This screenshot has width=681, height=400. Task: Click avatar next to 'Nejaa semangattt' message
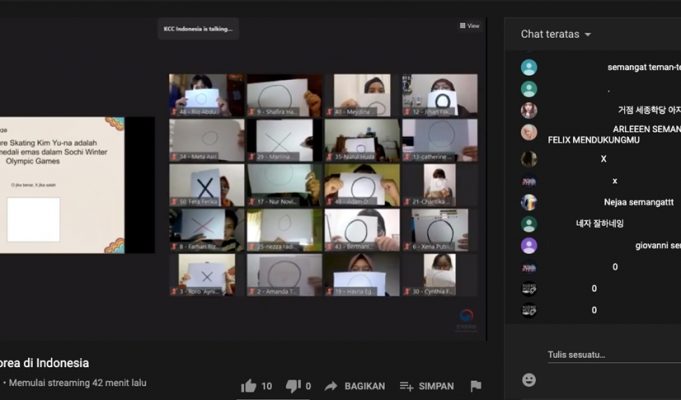[529, 202]
